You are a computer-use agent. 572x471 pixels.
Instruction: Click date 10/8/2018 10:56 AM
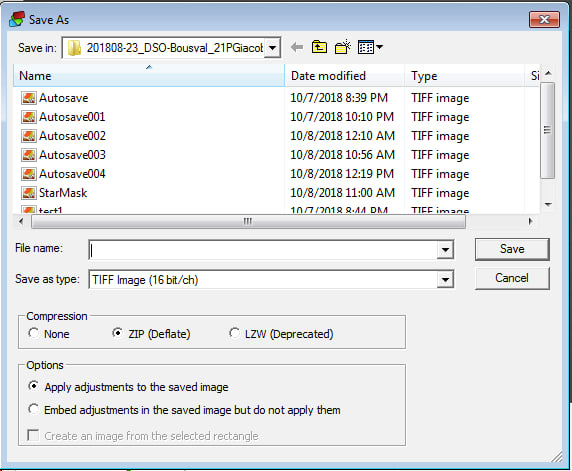coord(343,155)
